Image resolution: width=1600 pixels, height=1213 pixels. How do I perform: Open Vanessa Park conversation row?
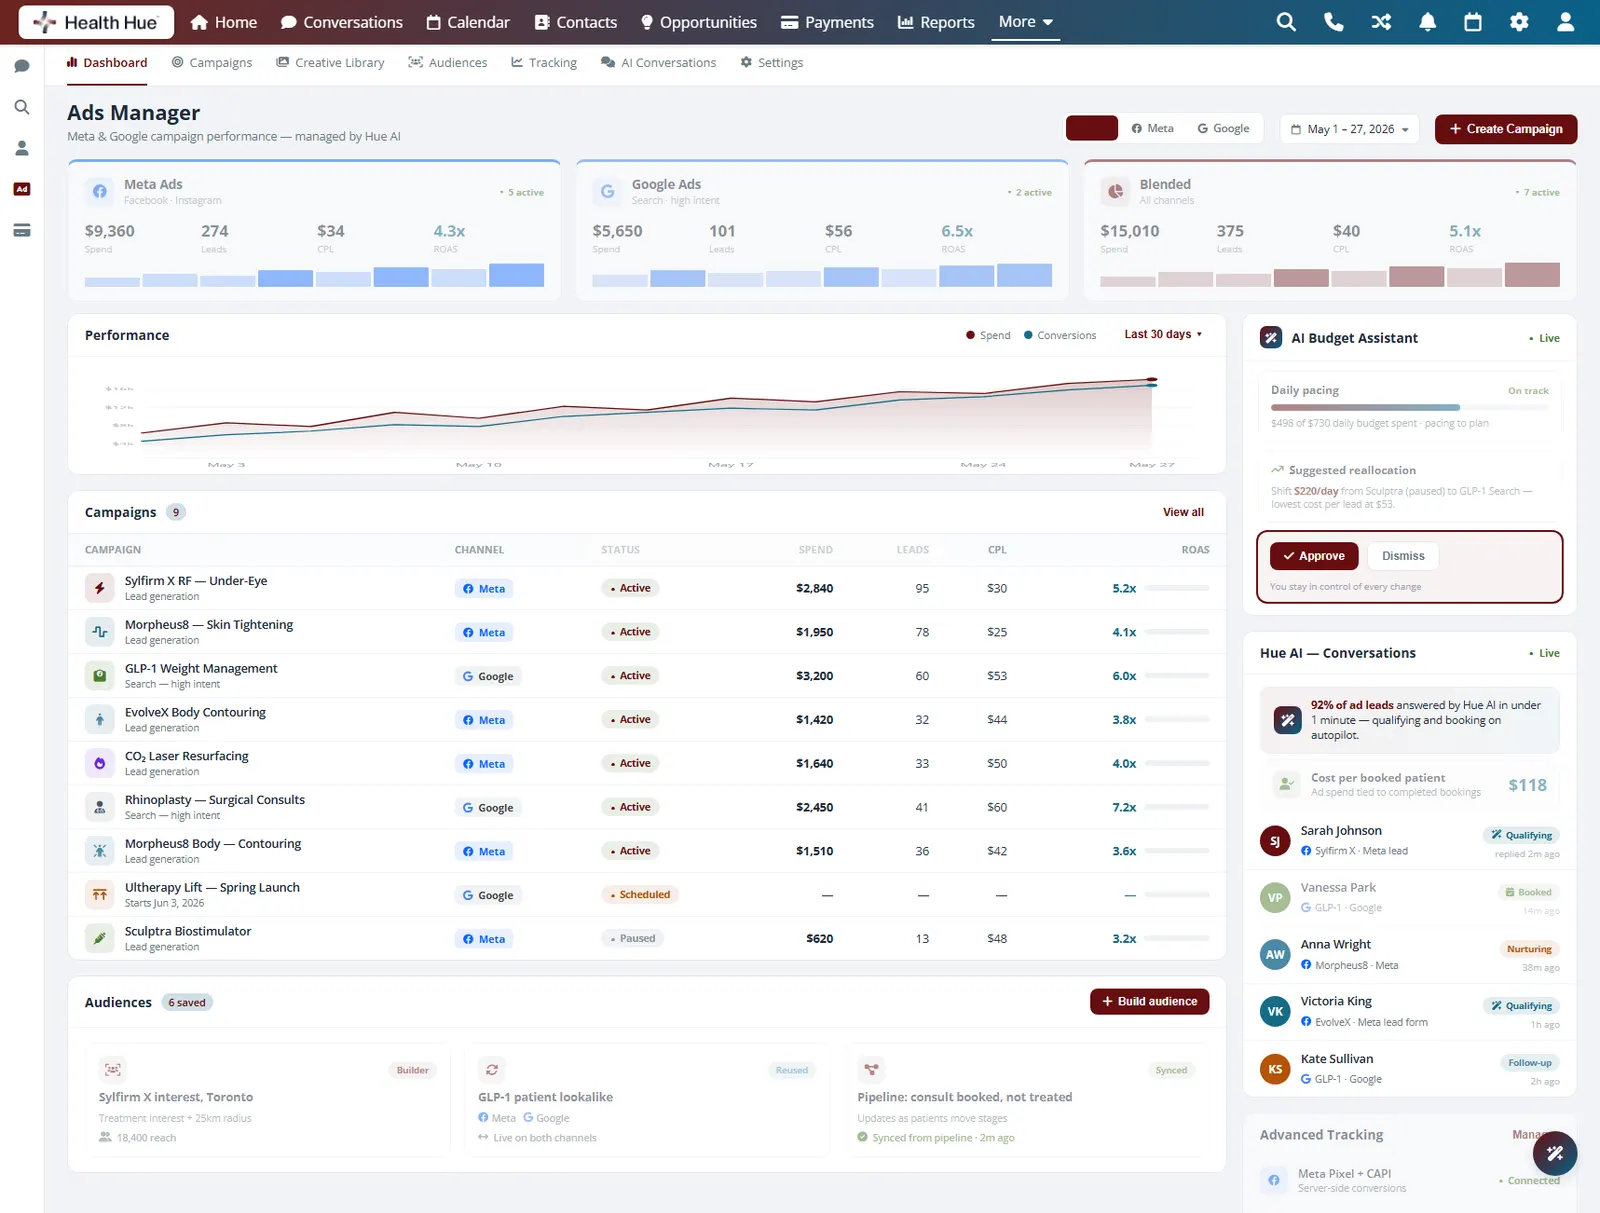pyautogui.click(x=1409, y=898)
